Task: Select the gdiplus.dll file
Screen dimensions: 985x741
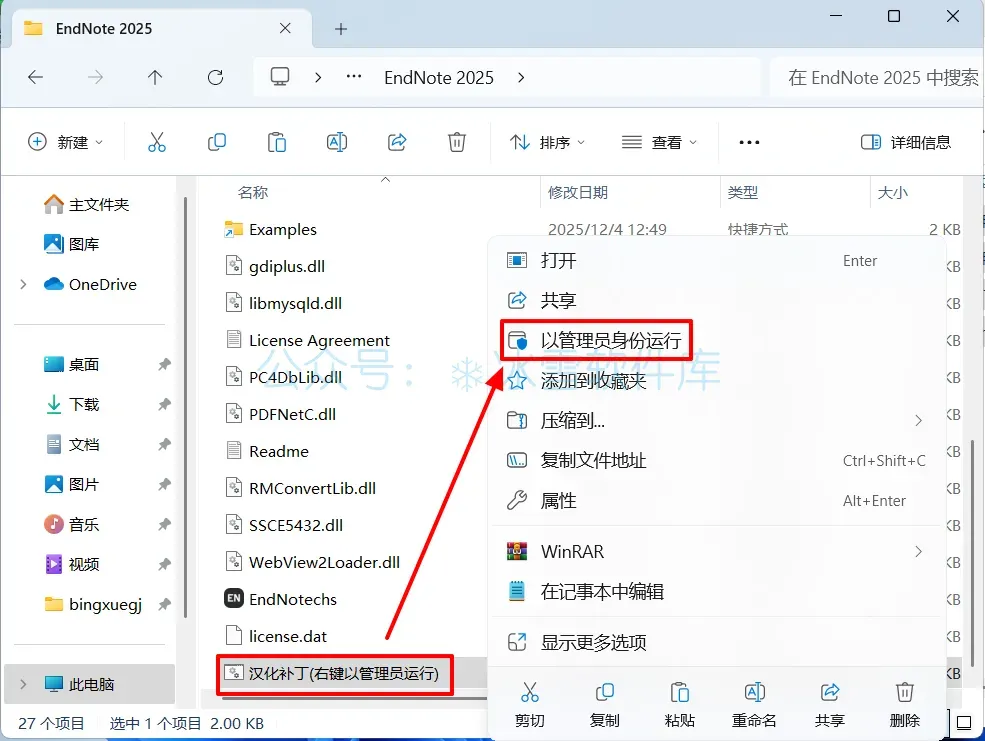Action: [x=275, y=266]
